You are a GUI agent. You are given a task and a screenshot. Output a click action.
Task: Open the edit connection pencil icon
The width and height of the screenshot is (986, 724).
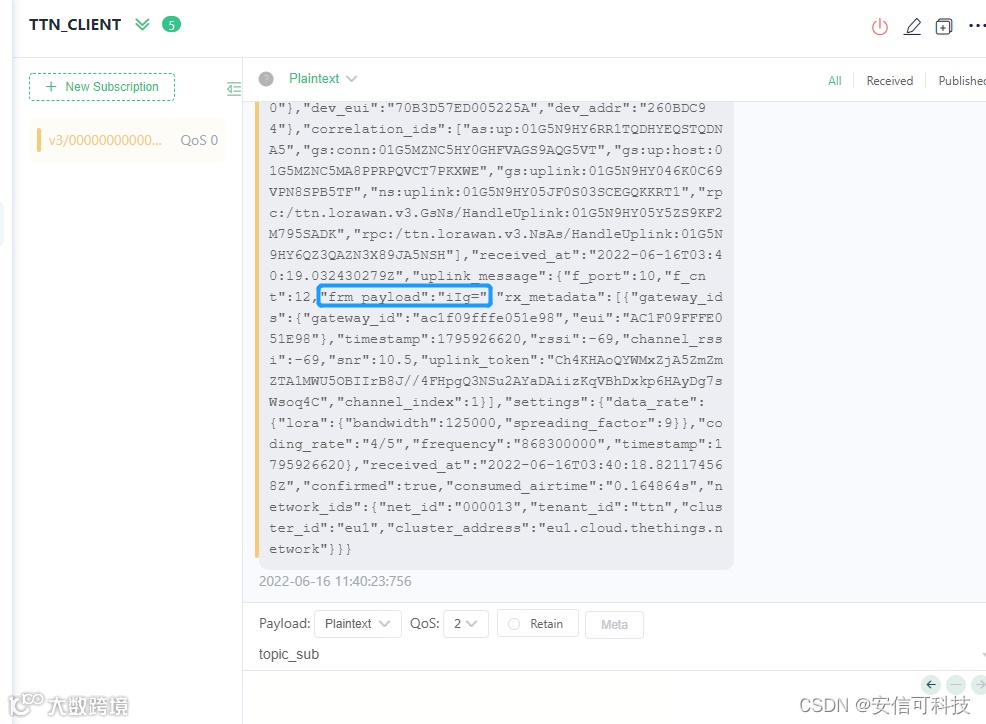coord(912,26)
